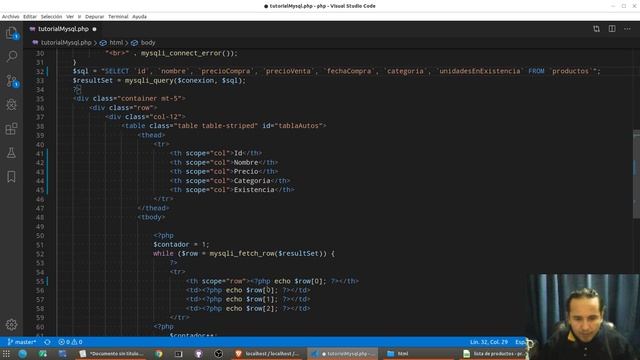640x360 pixels.
Task: Open the Debug view with bug icon
Action: pos(11,104)
